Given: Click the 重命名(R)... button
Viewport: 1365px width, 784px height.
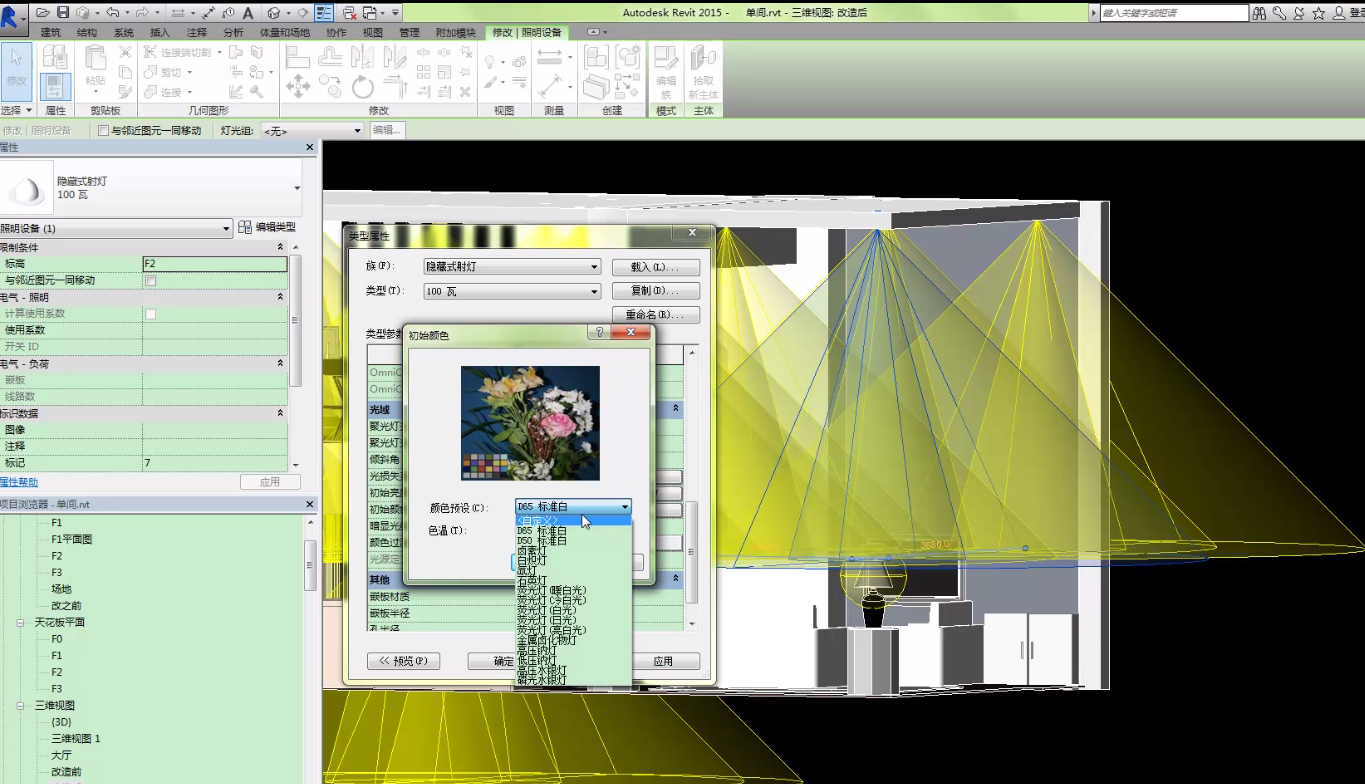Looking at the screenshot, I should [x=655, y=315].
